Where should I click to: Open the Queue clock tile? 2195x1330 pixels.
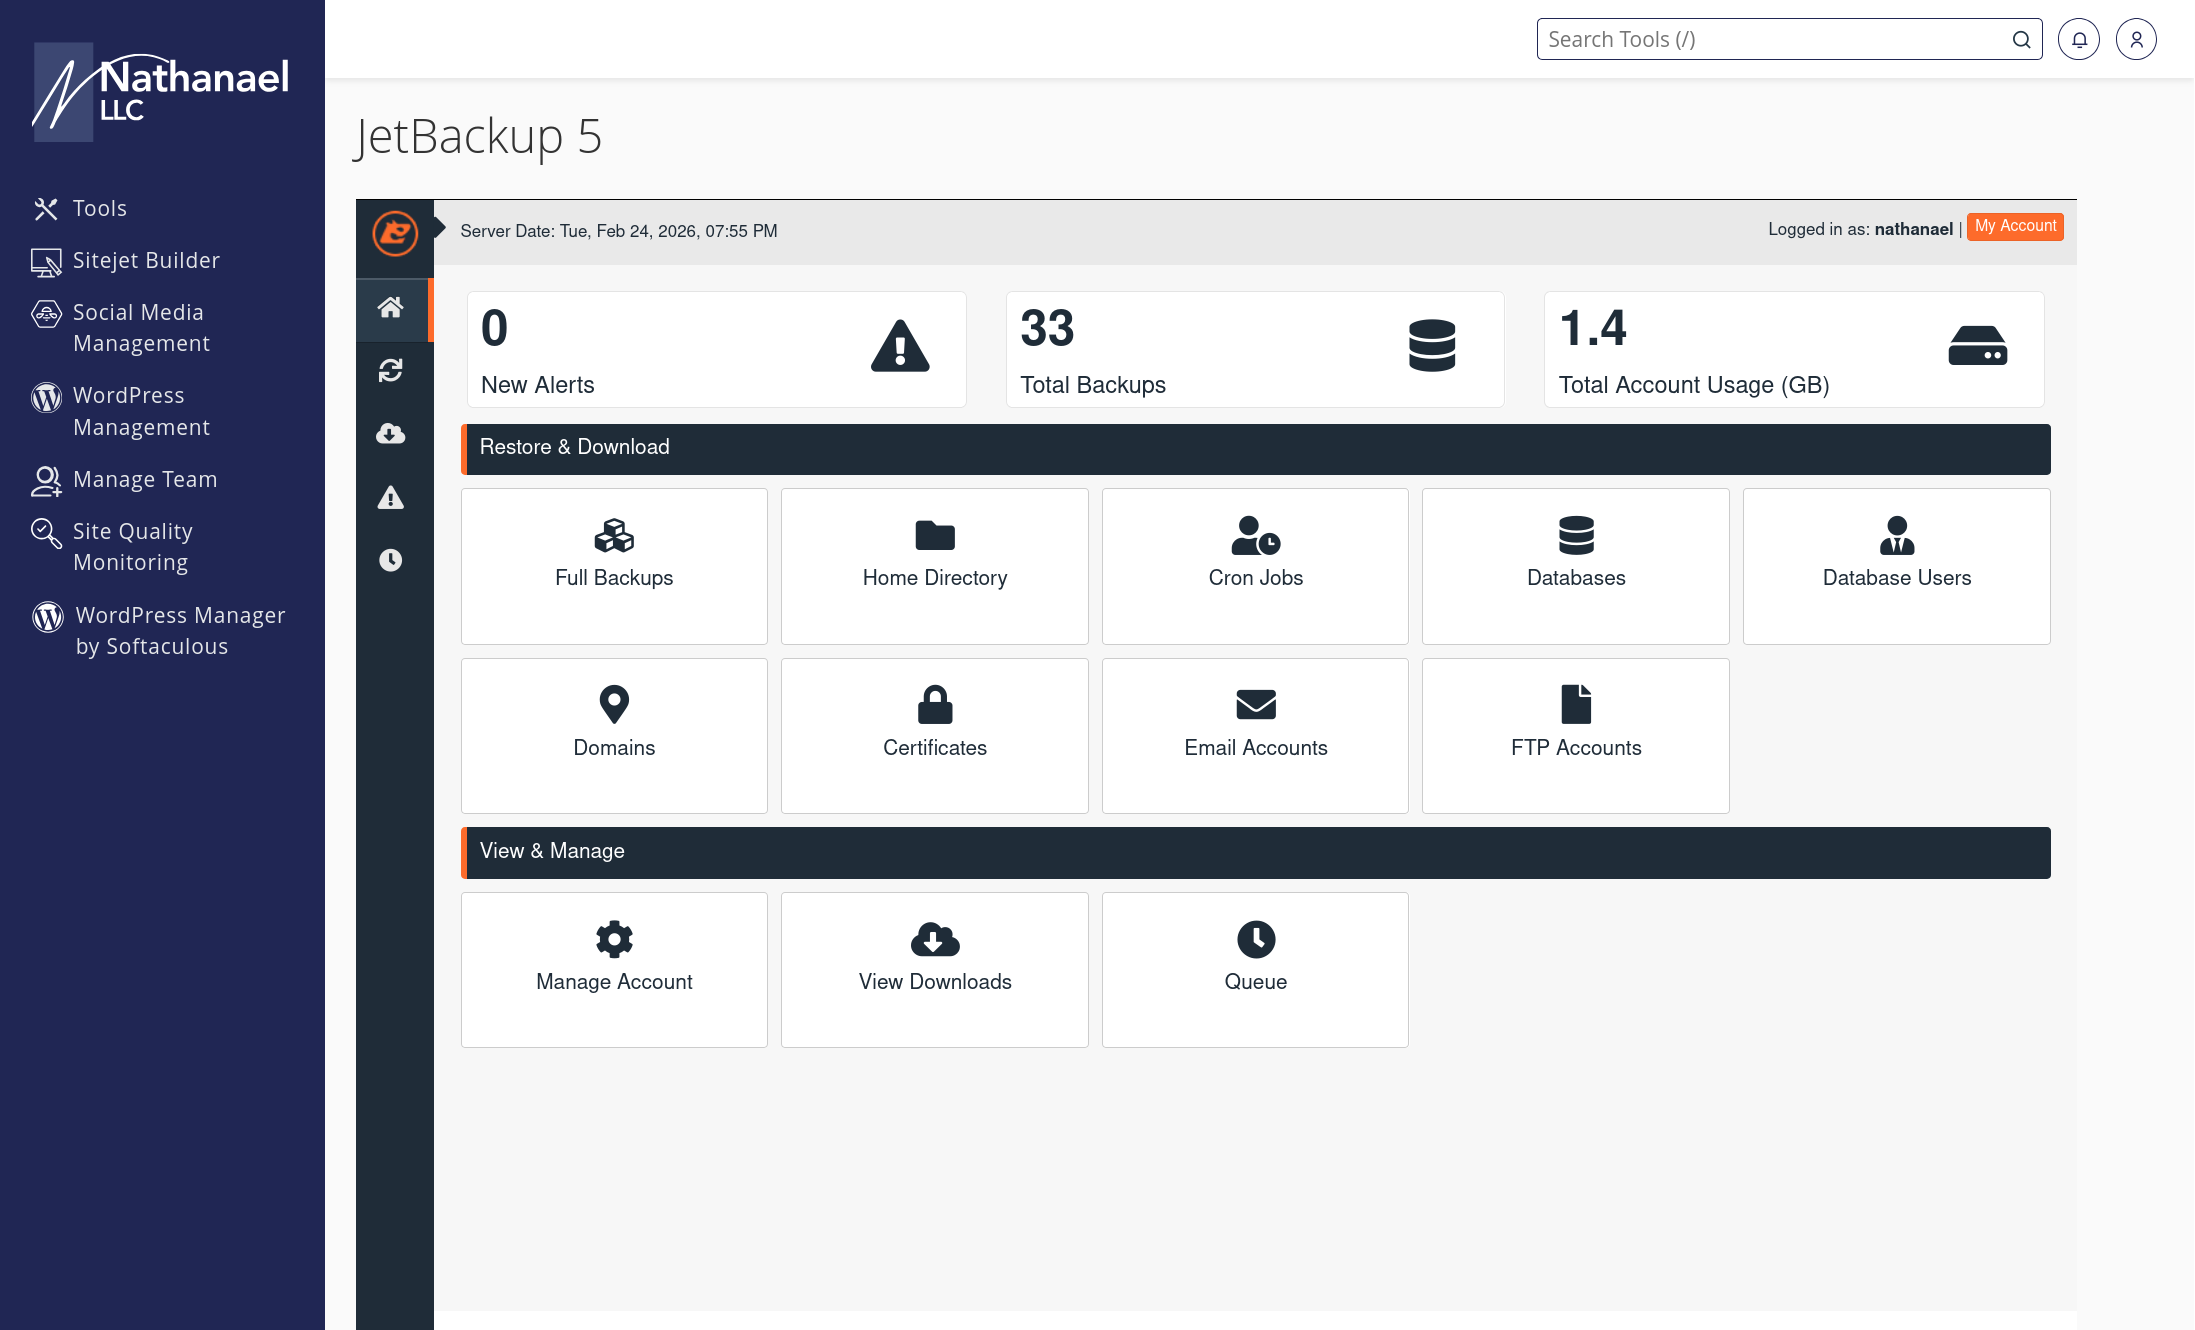click(x=1255, y=970)
